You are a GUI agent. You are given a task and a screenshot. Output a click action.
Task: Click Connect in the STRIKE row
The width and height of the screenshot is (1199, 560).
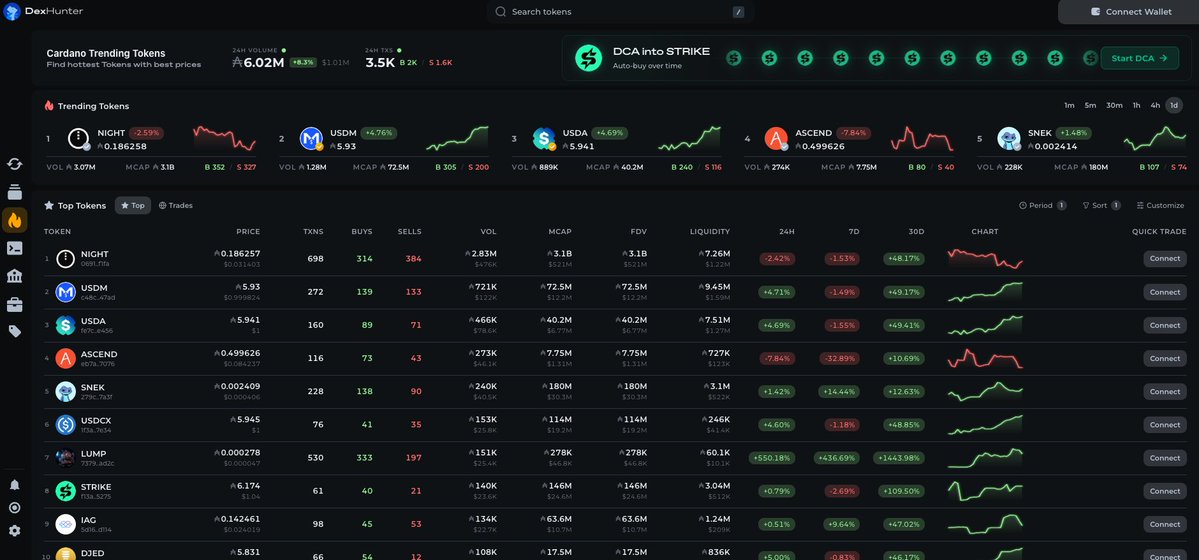(1165, 491)
